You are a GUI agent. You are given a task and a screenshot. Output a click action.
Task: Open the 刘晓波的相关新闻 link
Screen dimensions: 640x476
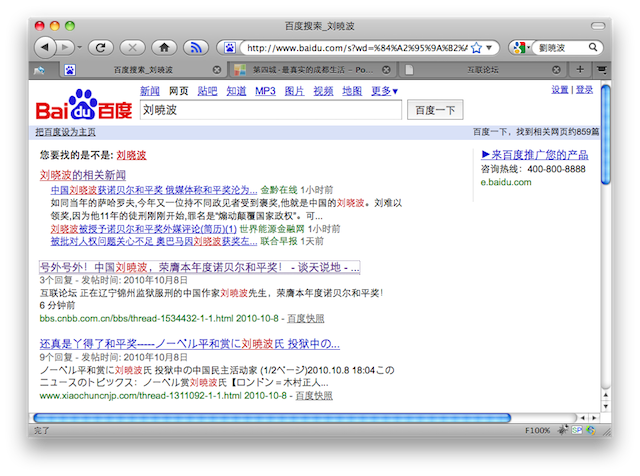[x=83, y=175]
